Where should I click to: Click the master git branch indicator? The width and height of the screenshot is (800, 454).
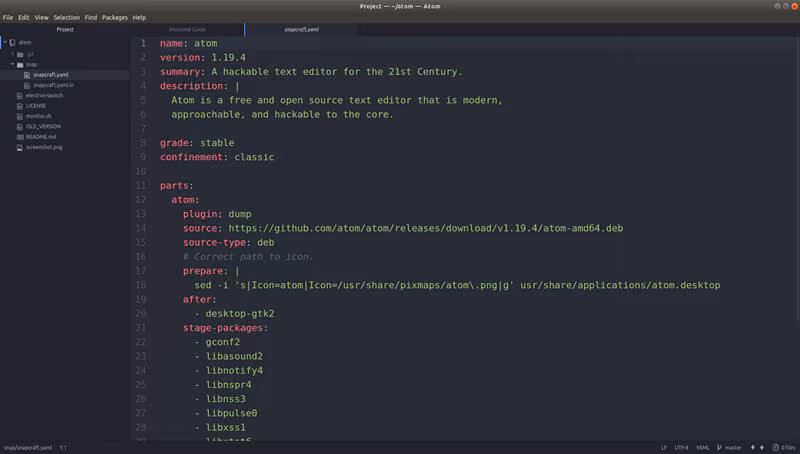tap(730, 448)
